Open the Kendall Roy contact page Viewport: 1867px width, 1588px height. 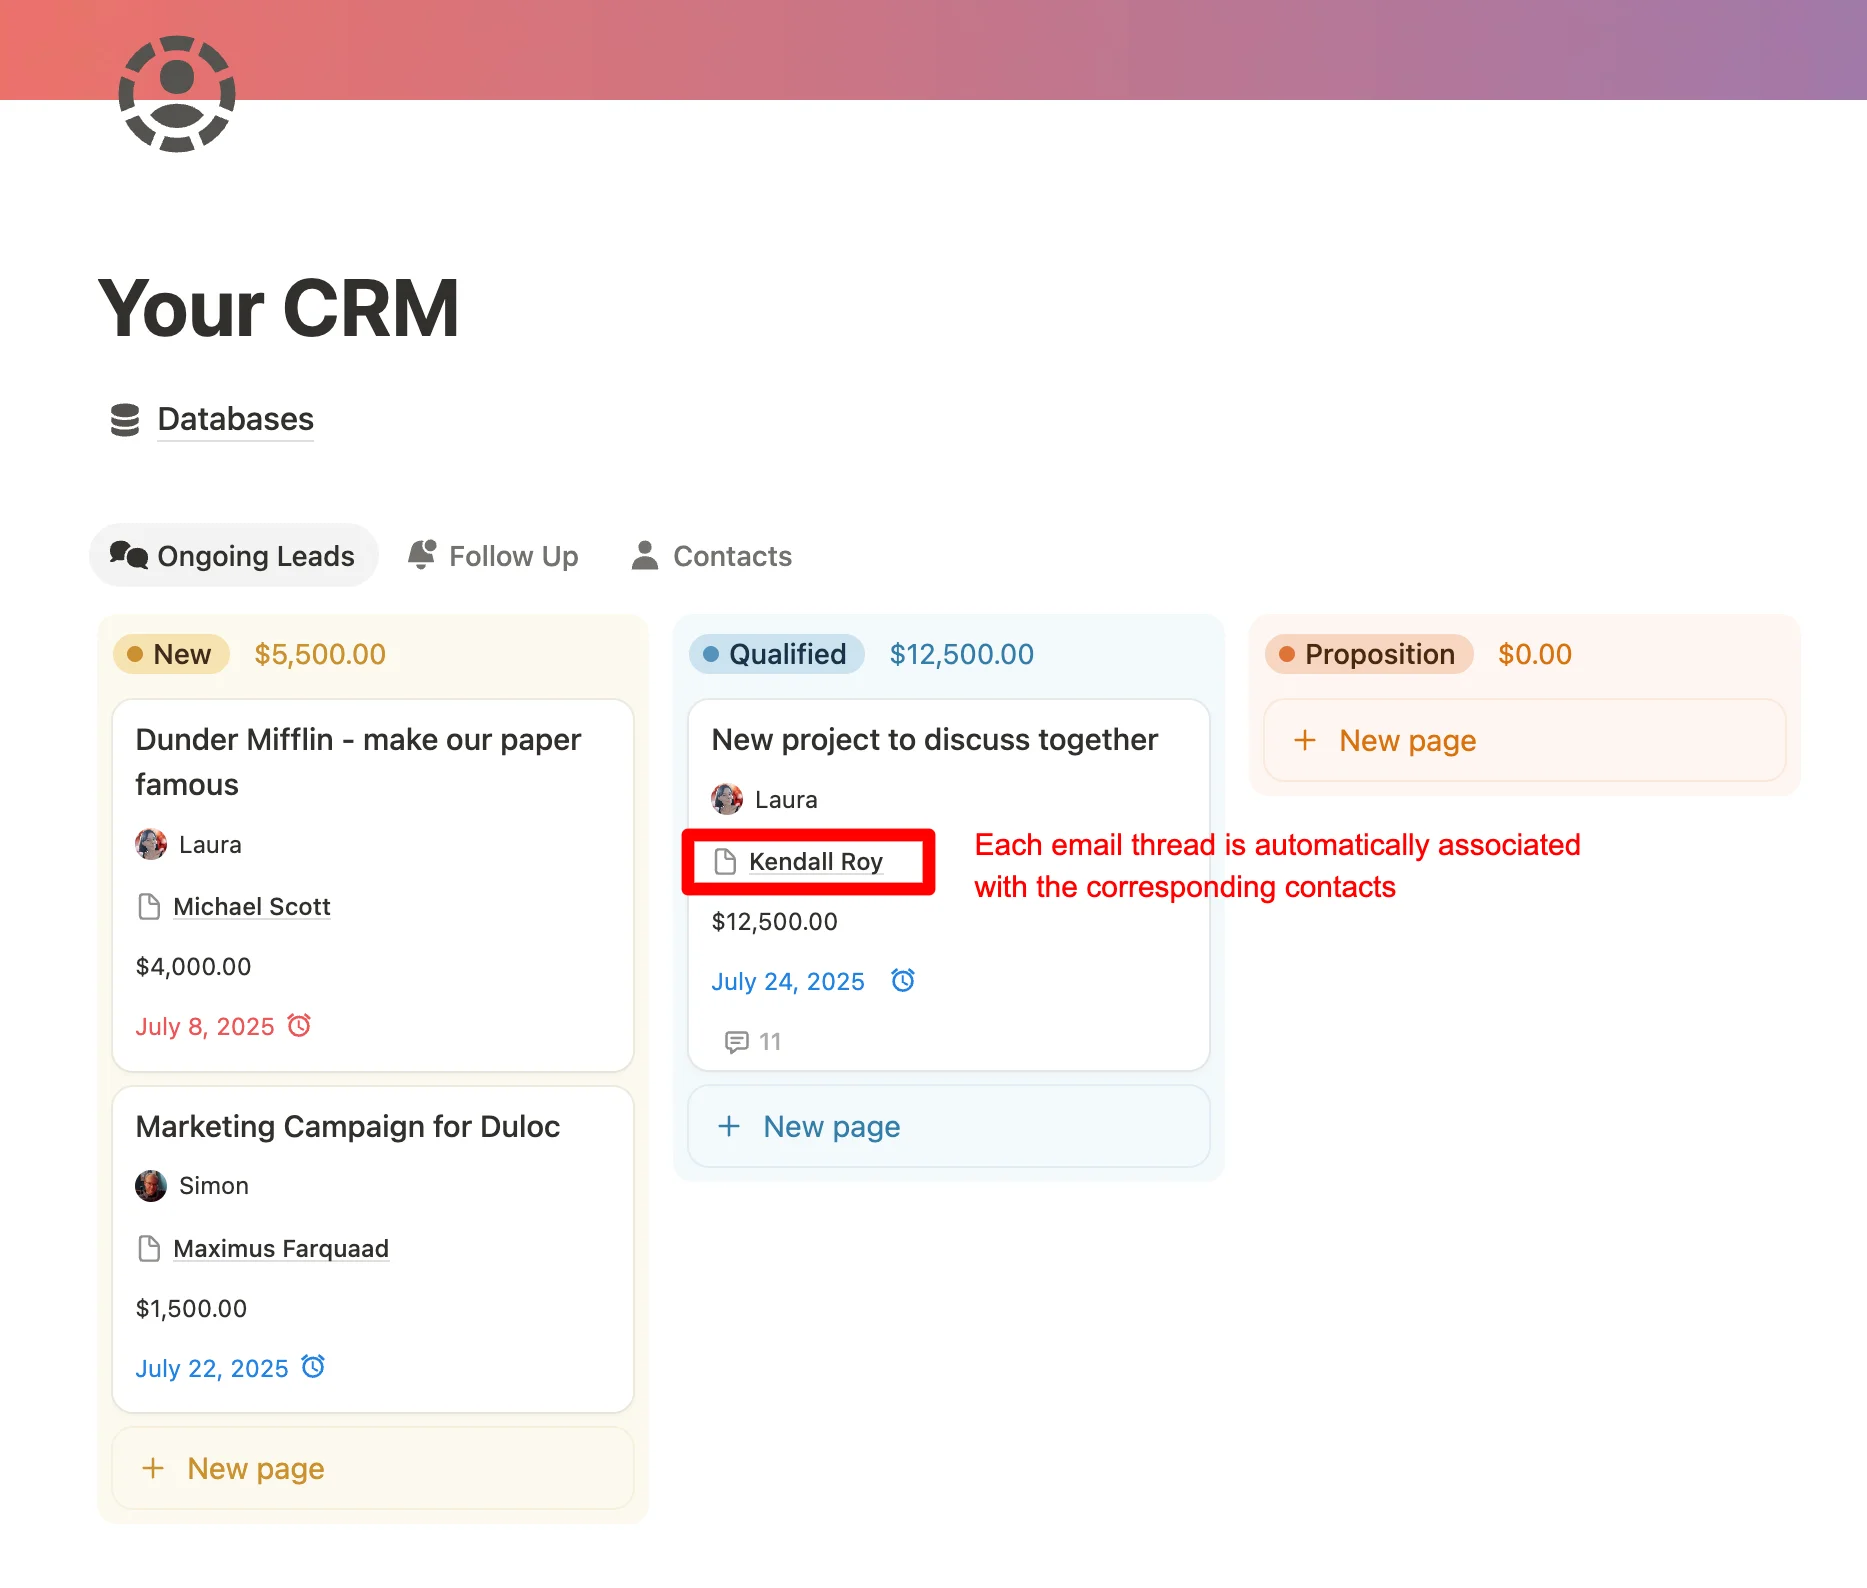[815, 862]
